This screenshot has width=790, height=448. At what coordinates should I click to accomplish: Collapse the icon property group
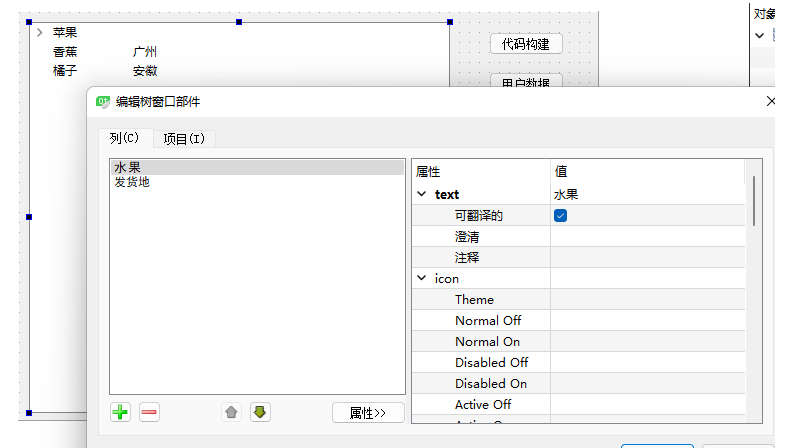pyautogui.click(x=422, y=278)
